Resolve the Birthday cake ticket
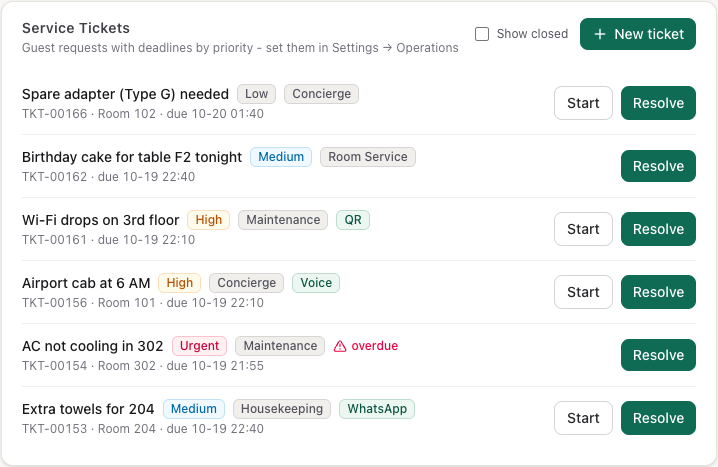 click(658, 166)
